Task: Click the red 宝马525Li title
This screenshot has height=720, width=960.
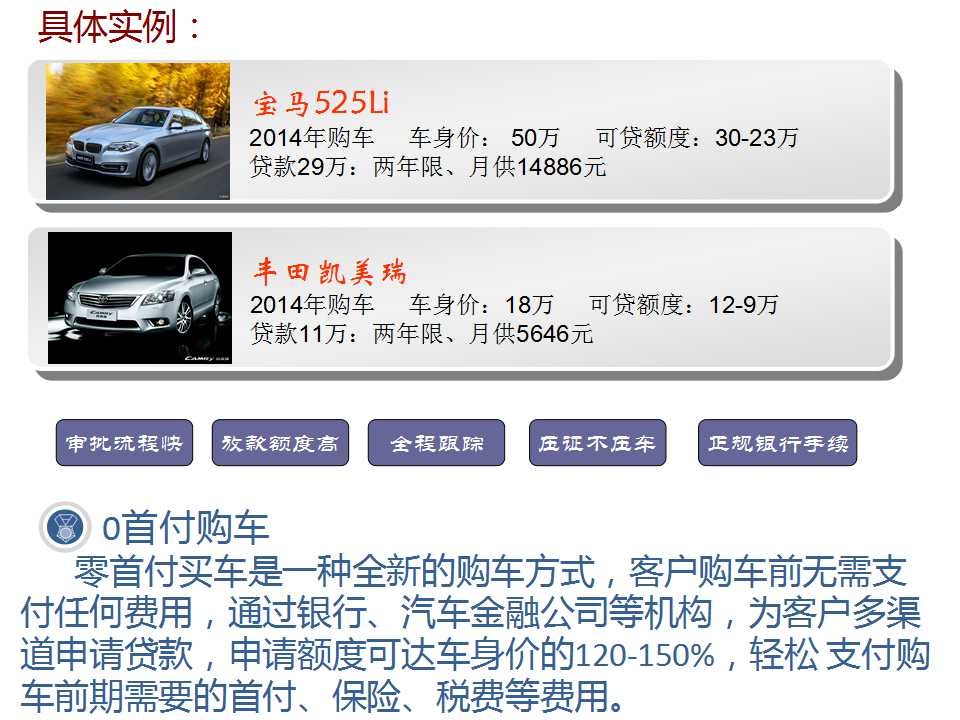Action: [321, 102]
